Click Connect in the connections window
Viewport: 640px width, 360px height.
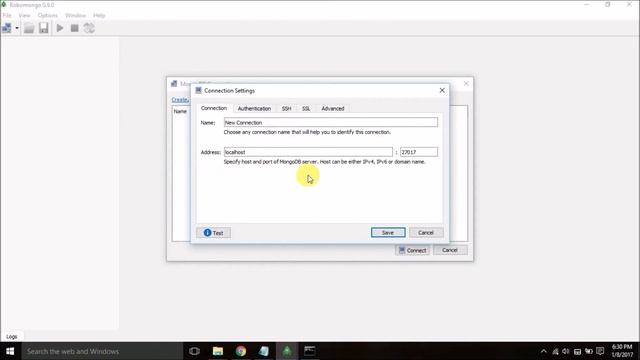(x=412, y=250)
